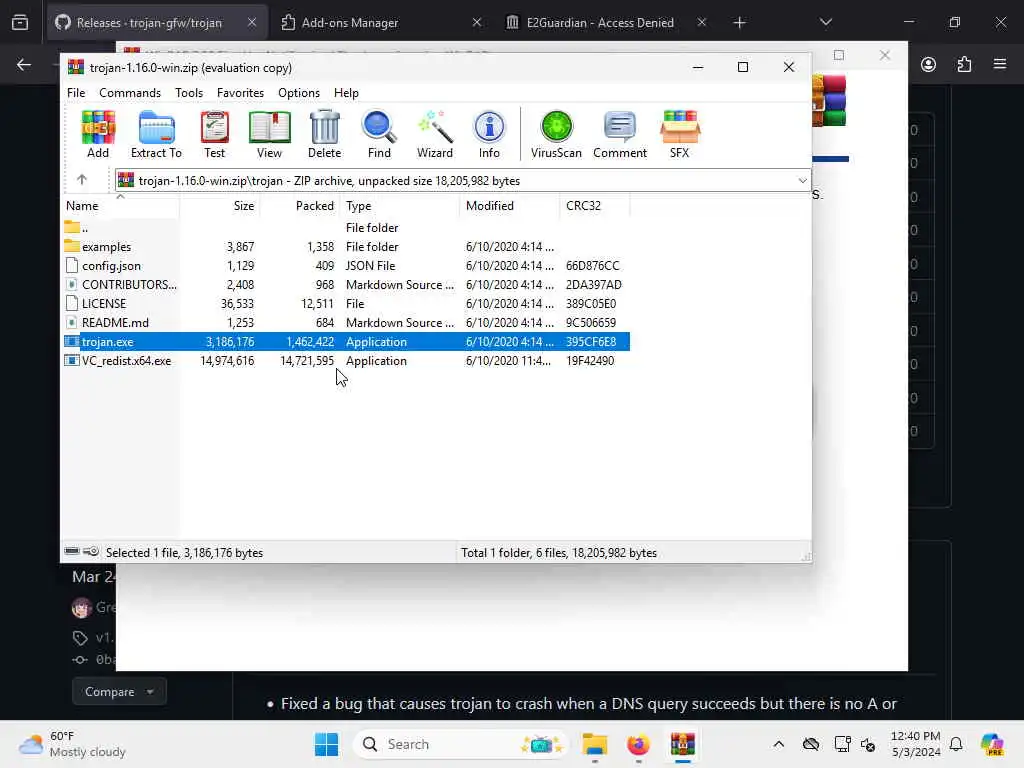1024x768 pixels.
Task: Open the browser tab list chevron
Action: (825, 22)
